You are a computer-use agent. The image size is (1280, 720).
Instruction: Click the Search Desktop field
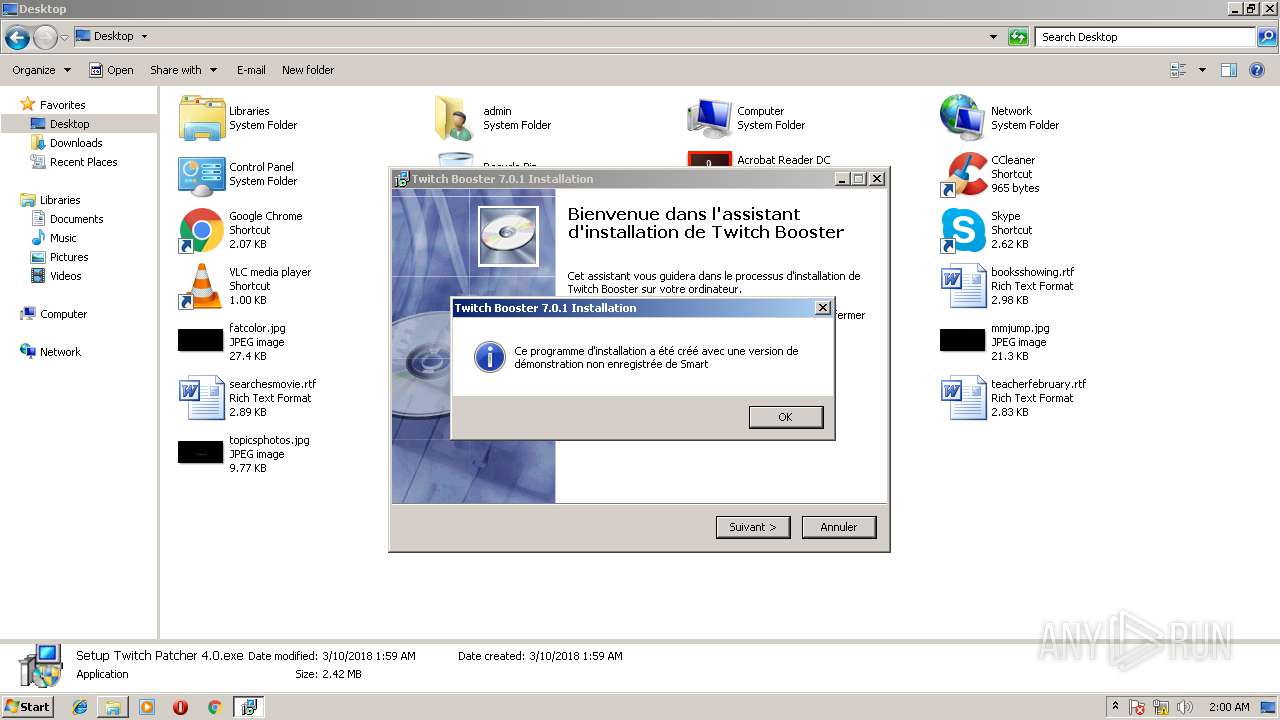coord(1145,37)
